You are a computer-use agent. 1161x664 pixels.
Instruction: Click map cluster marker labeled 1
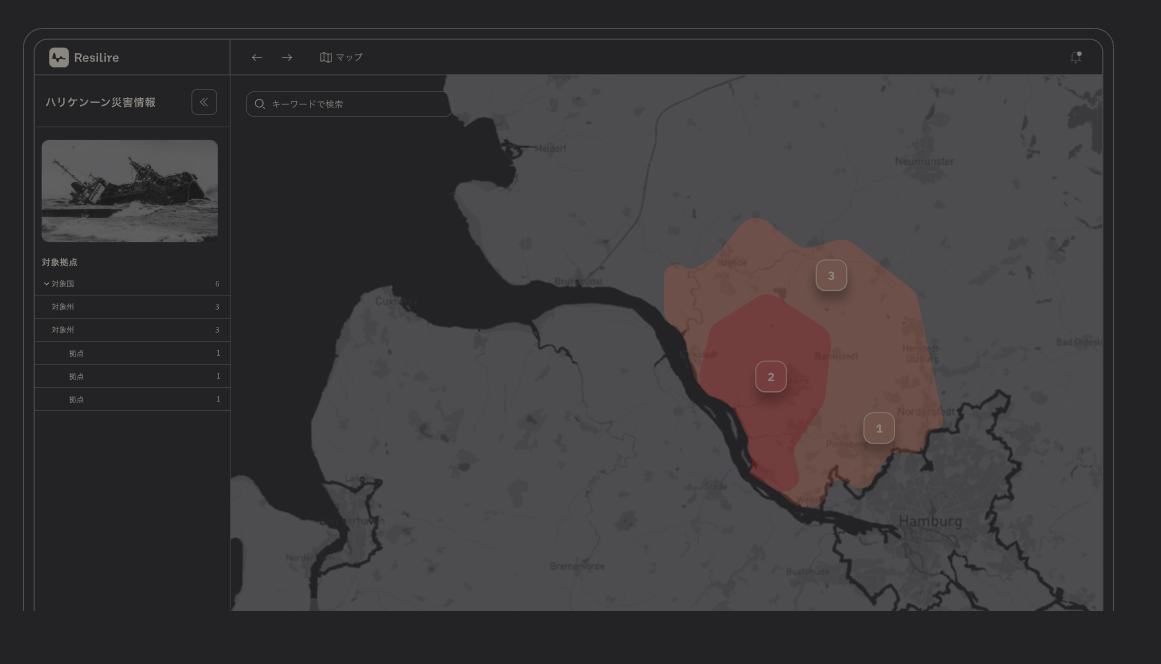[x=879, y=429]
